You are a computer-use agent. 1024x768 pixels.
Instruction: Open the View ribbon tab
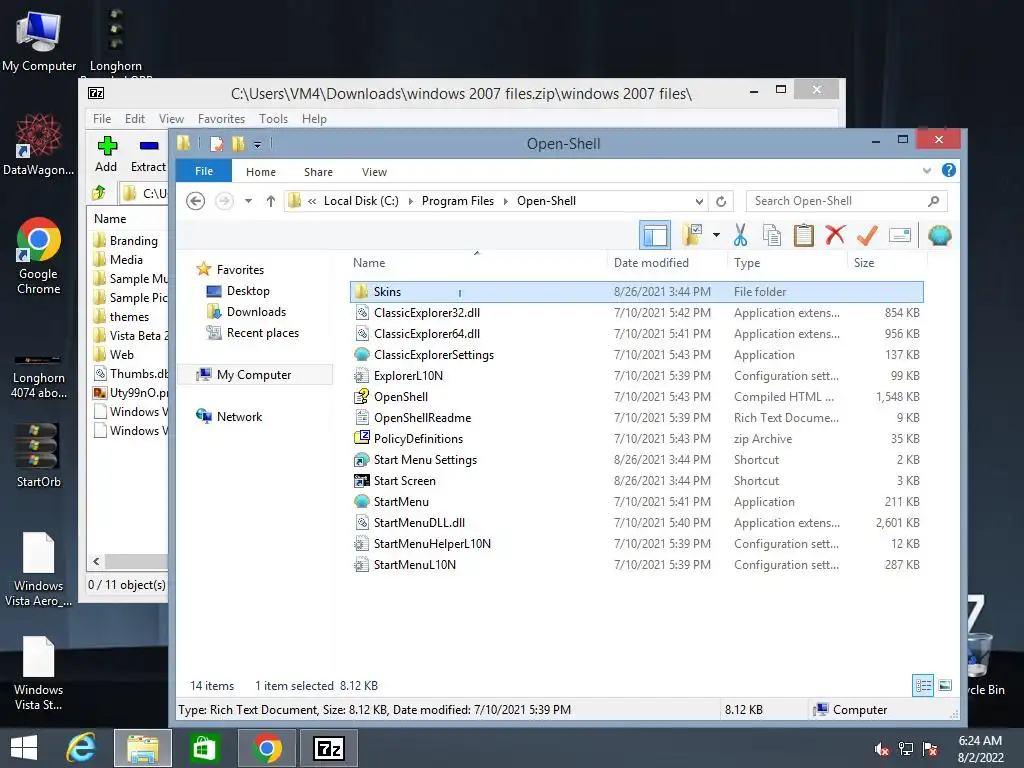[374, 172]
